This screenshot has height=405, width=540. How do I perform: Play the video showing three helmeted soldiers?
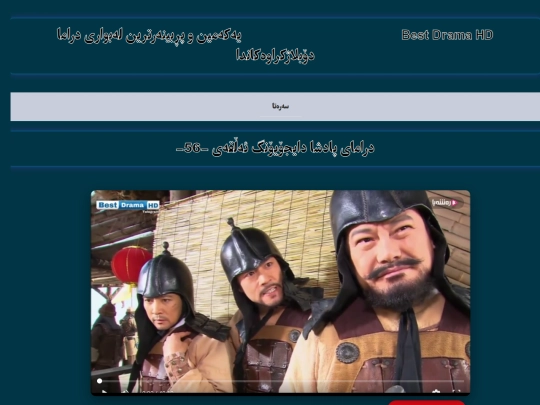click(280, 292)
